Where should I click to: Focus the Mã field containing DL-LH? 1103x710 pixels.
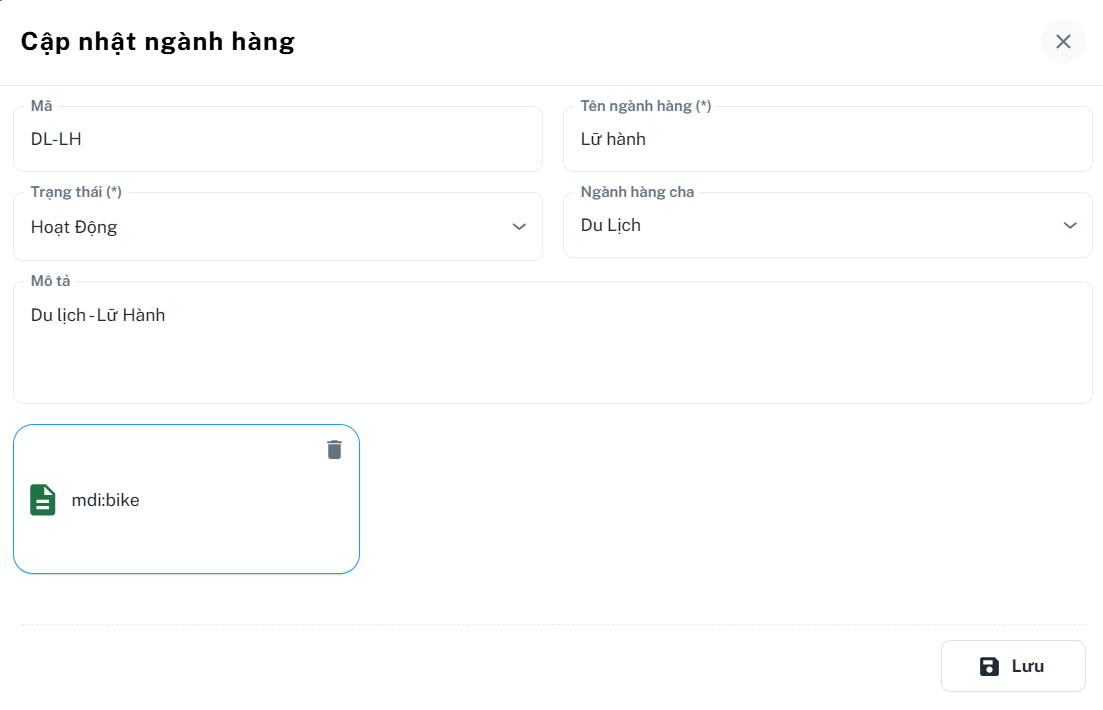point(277,139)
